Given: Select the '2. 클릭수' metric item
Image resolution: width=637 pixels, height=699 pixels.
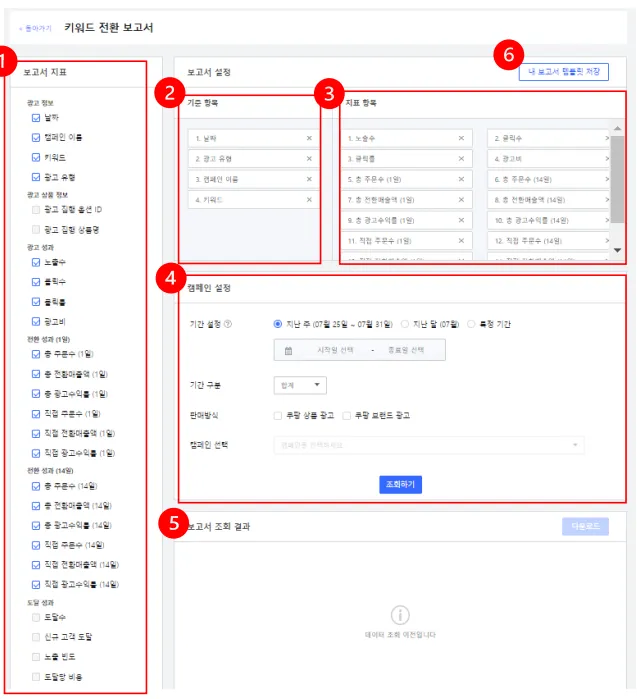Looking at the screenshot, I should tap(548, 138).
